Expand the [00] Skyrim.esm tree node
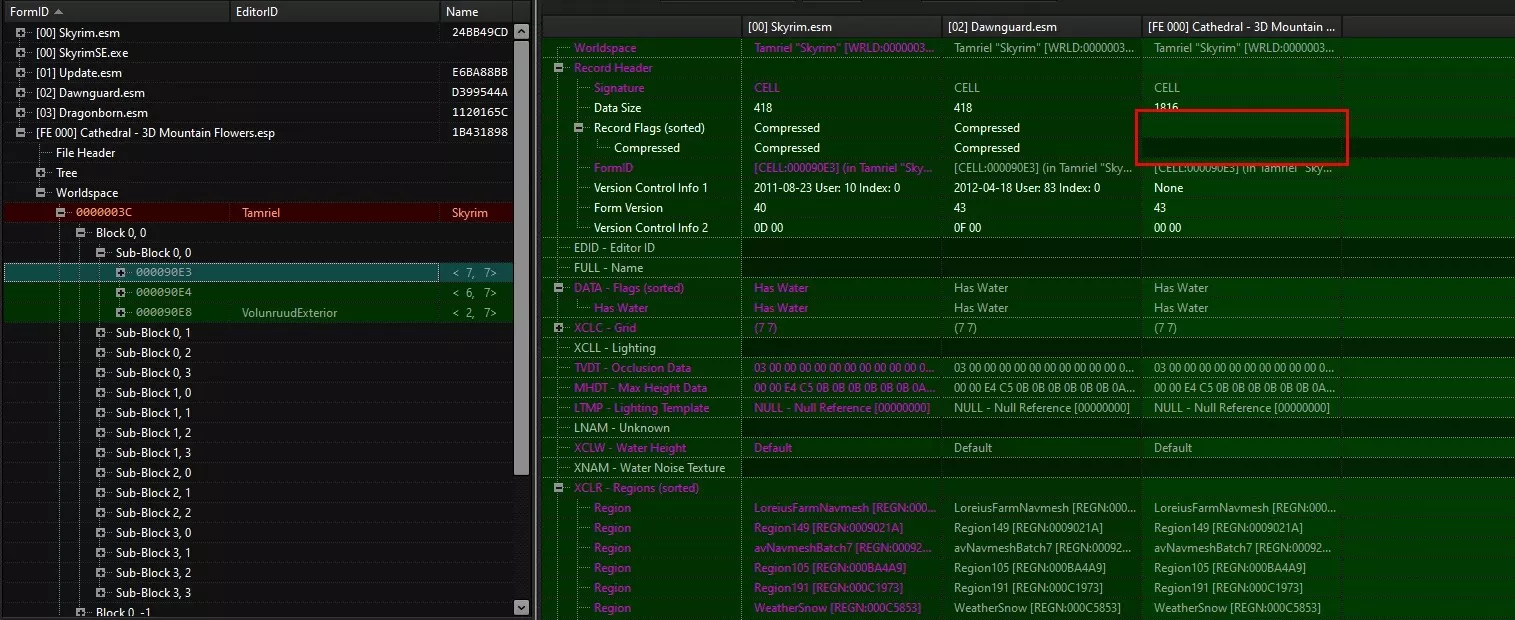This screenshot has height=620, width=1515. (x=21, y=33)
